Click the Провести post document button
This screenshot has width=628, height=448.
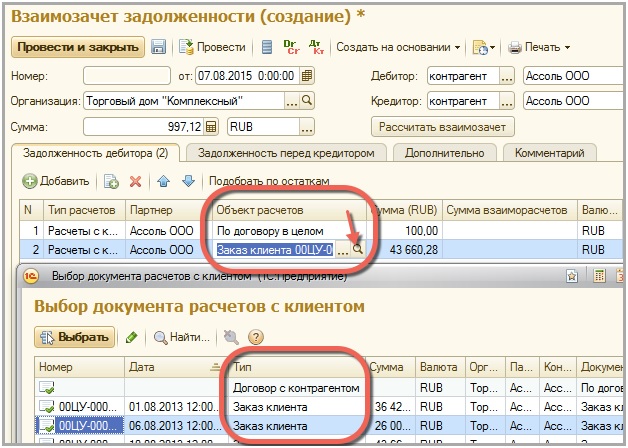point(212,47)
